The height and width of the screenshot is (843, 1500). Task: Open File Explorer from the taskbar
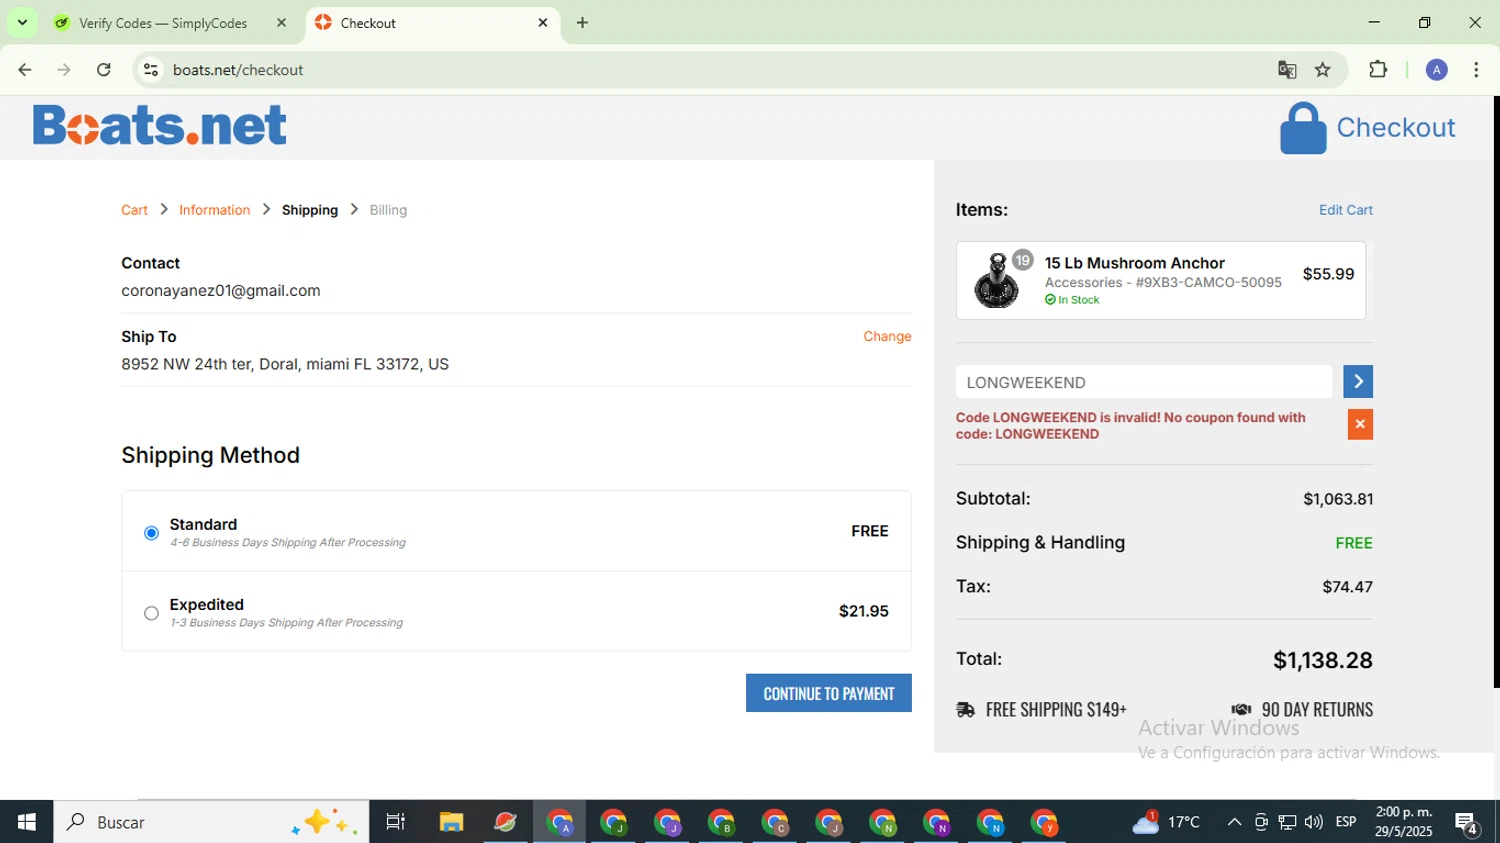click(x=451, y=822)
